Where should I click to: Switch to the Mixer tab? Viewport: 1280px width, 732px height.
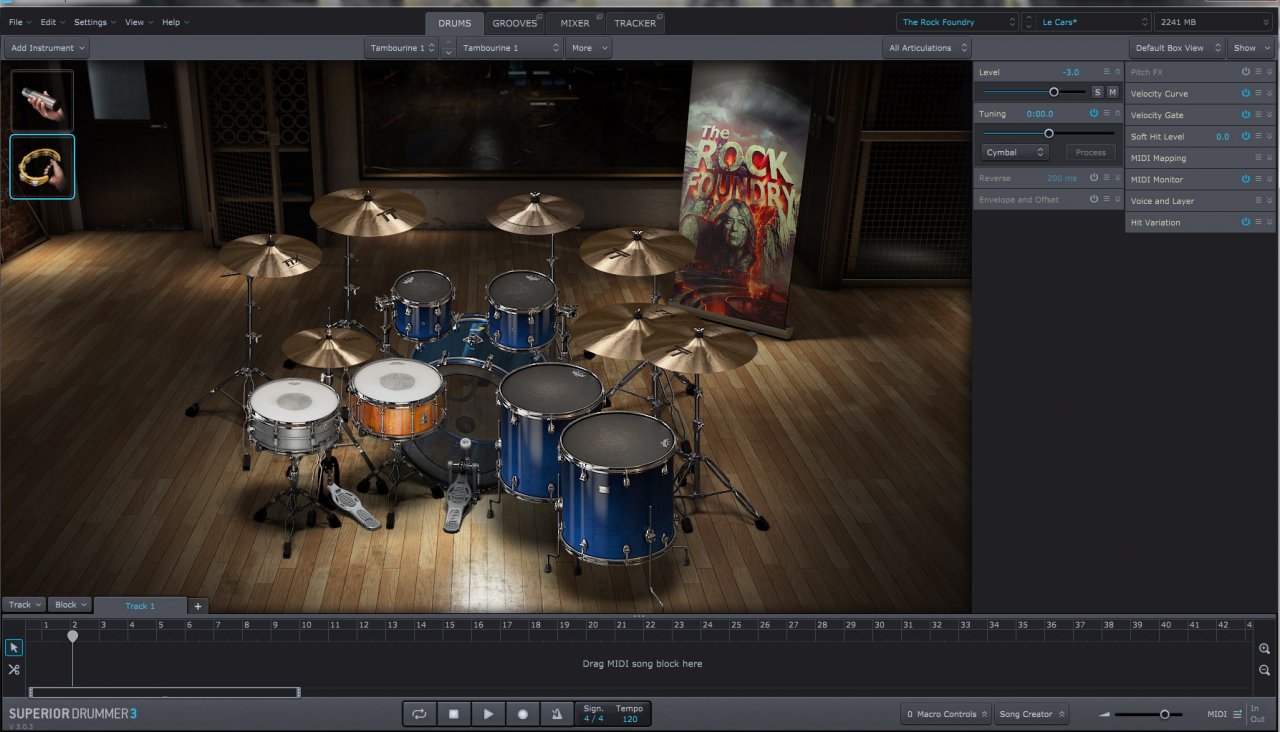[575, 23]
